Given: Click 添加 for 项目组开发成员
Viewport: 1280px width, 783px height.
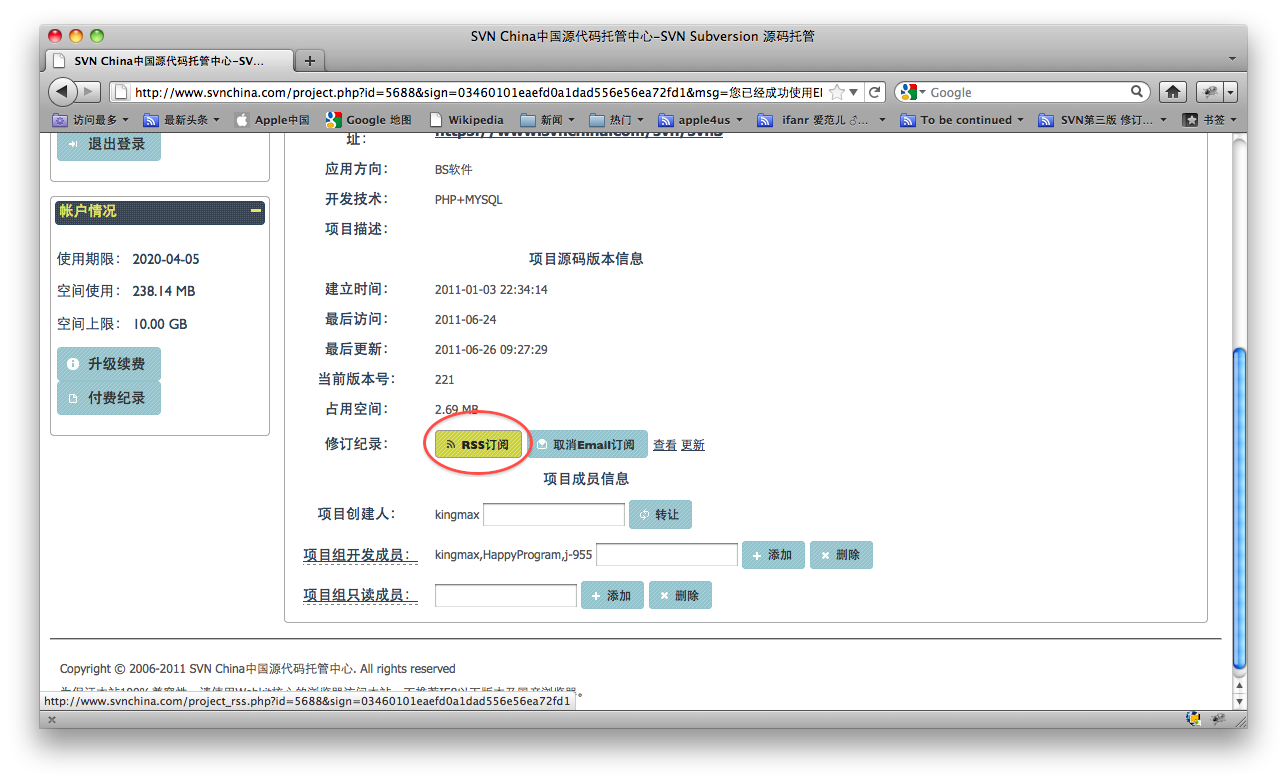Looking at the screenshot, I should (773, 555).
